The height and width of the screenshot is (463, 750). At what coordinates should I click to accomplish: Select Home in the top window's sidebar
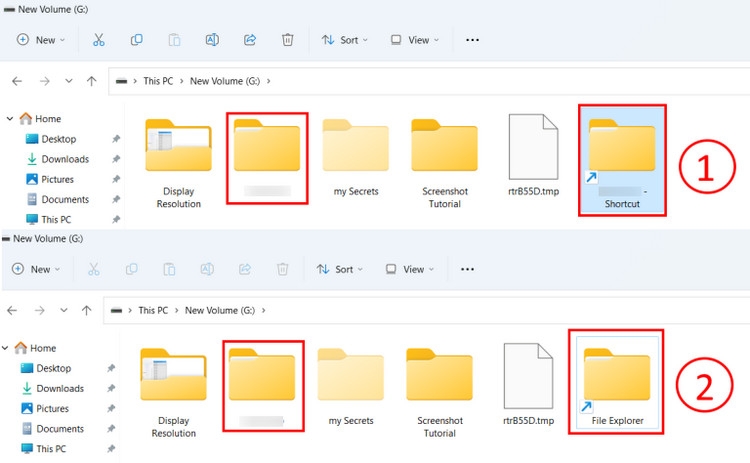point(40,118)
